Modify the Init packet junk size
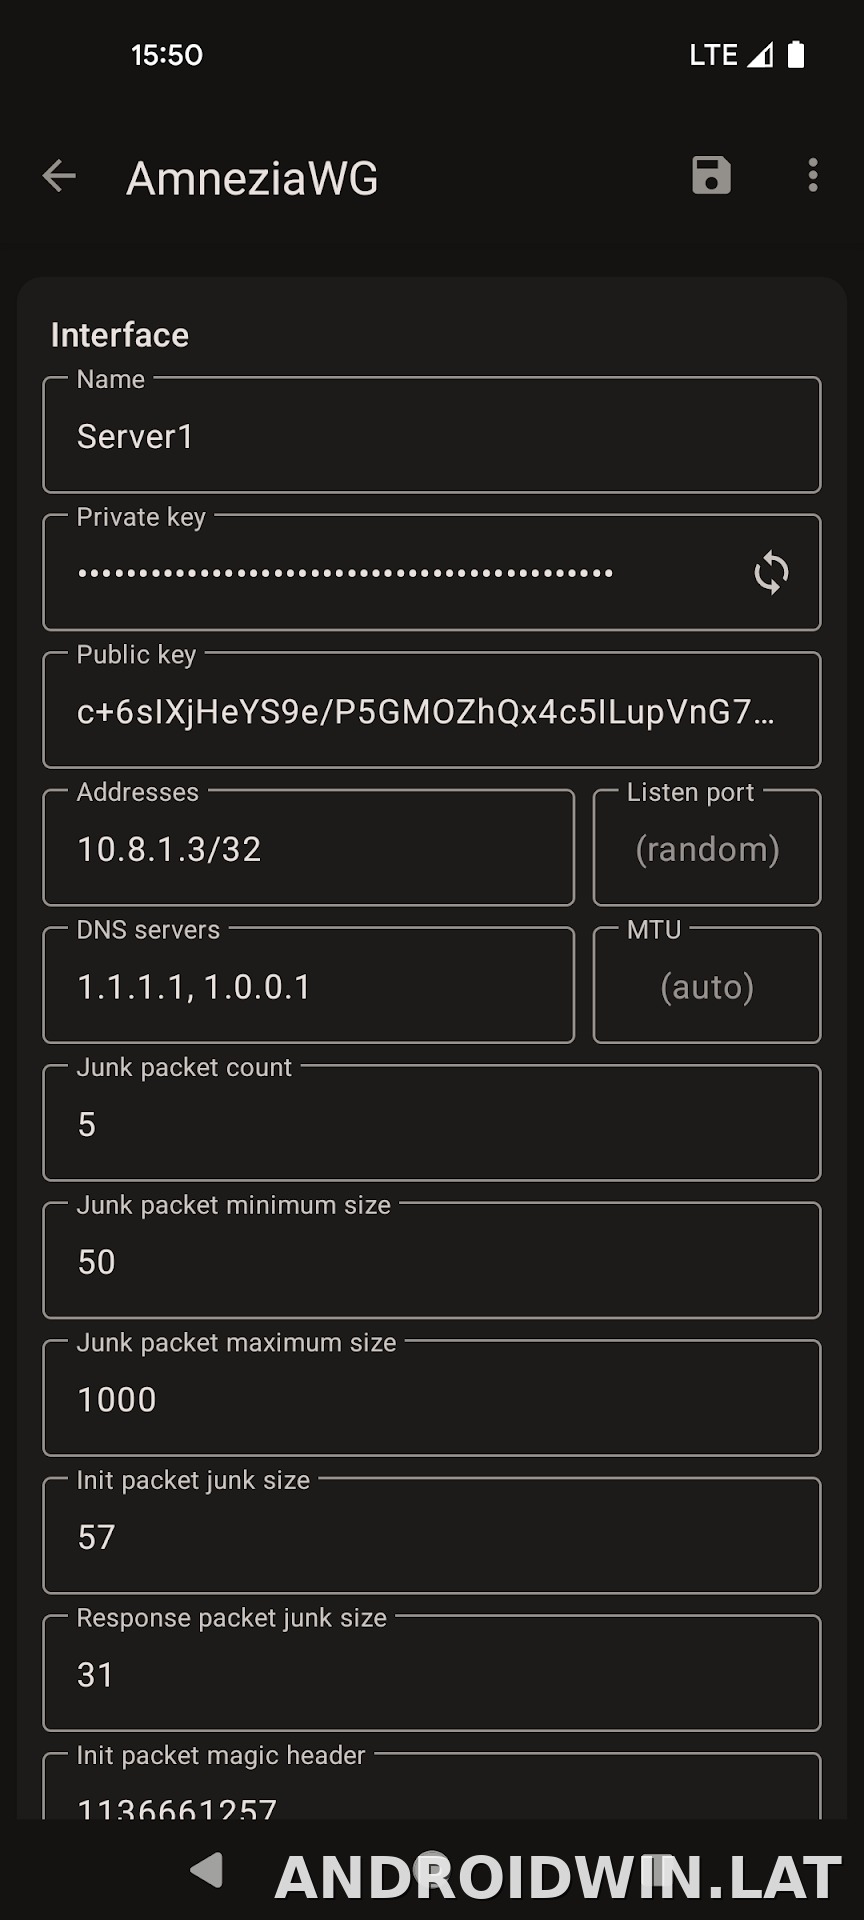 [x=432, y=1536]
